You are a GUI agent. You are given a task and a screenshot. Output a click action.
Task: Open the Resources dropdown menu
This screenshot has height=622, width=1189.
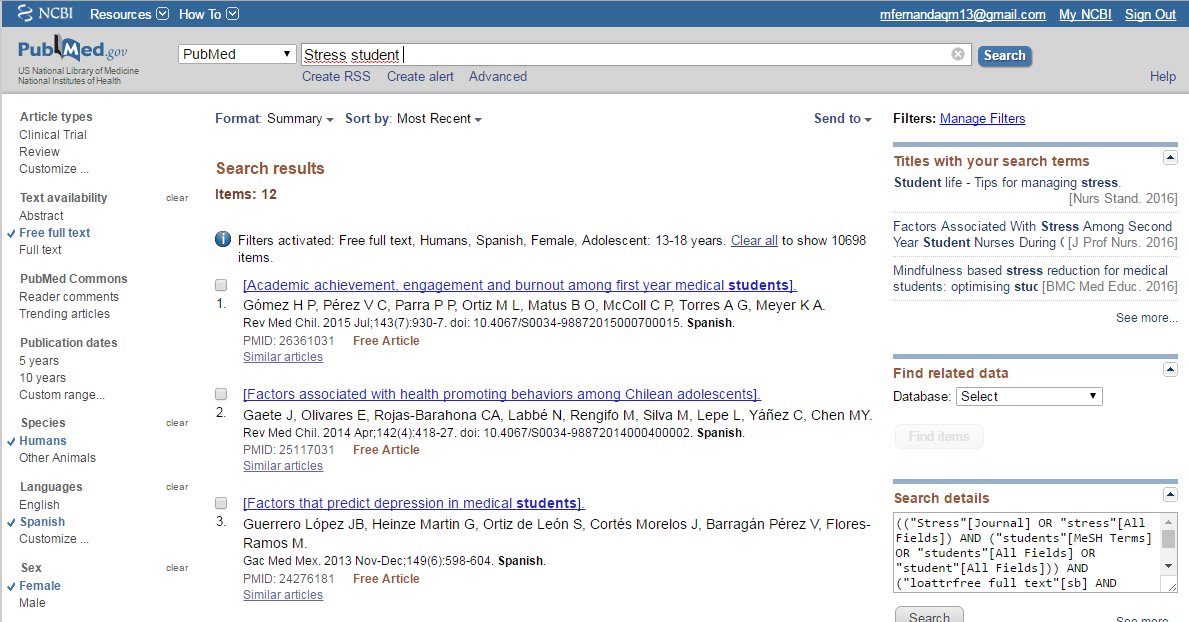point(129,14)
